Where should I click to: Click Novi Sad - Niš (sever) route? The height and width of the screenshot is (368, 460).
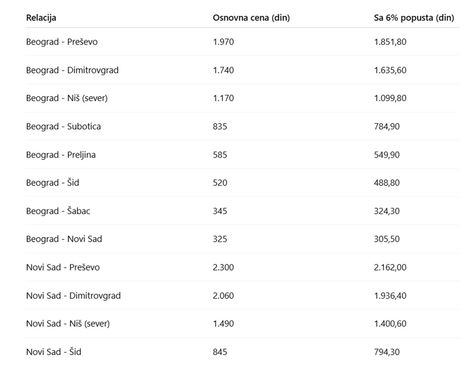(x=68, y=324)
